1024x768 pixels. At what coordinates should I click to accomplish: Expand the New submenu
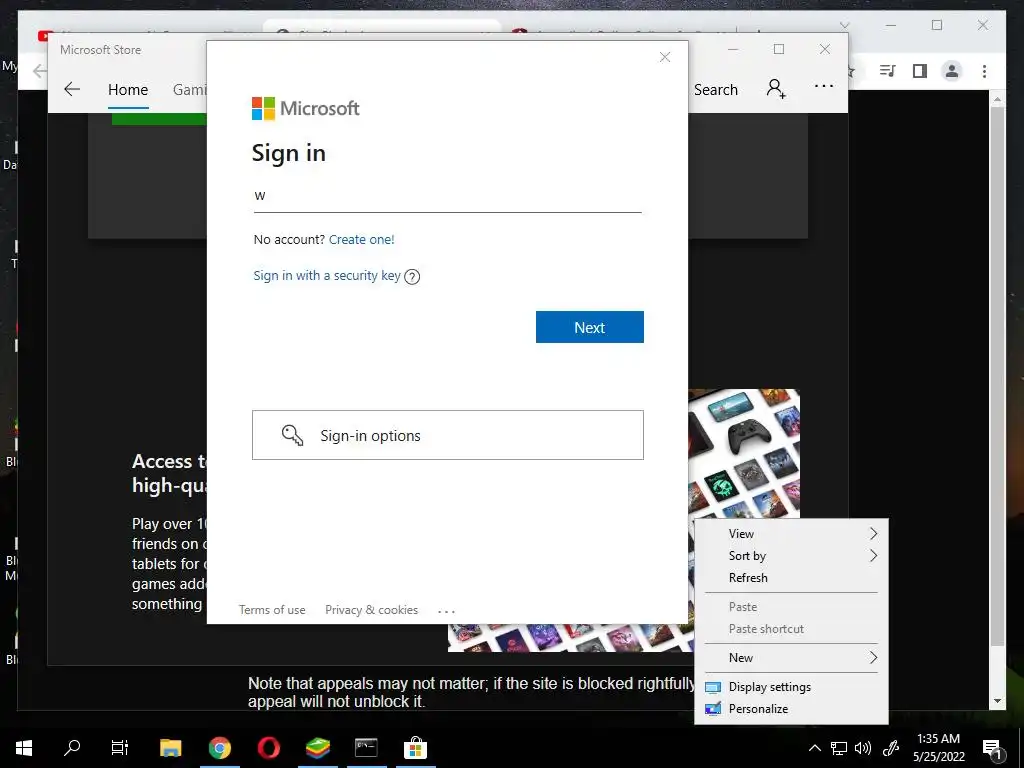click(791, 658)
